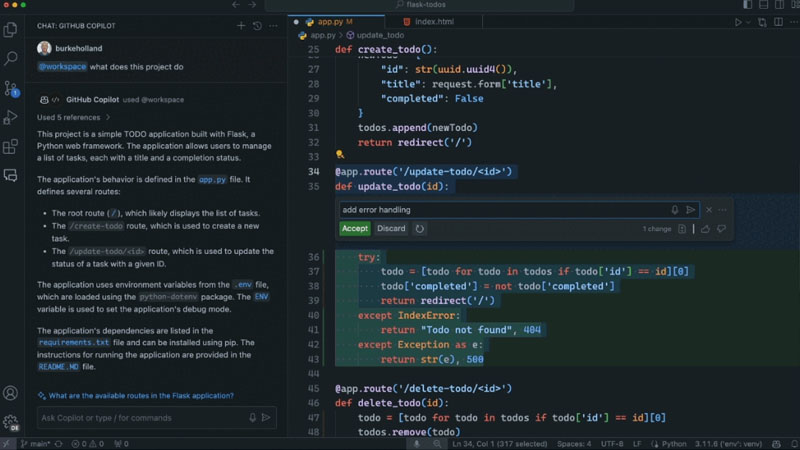Open the Source Control view
Viewport: 800px width, 450px height.
coord(10,88)
